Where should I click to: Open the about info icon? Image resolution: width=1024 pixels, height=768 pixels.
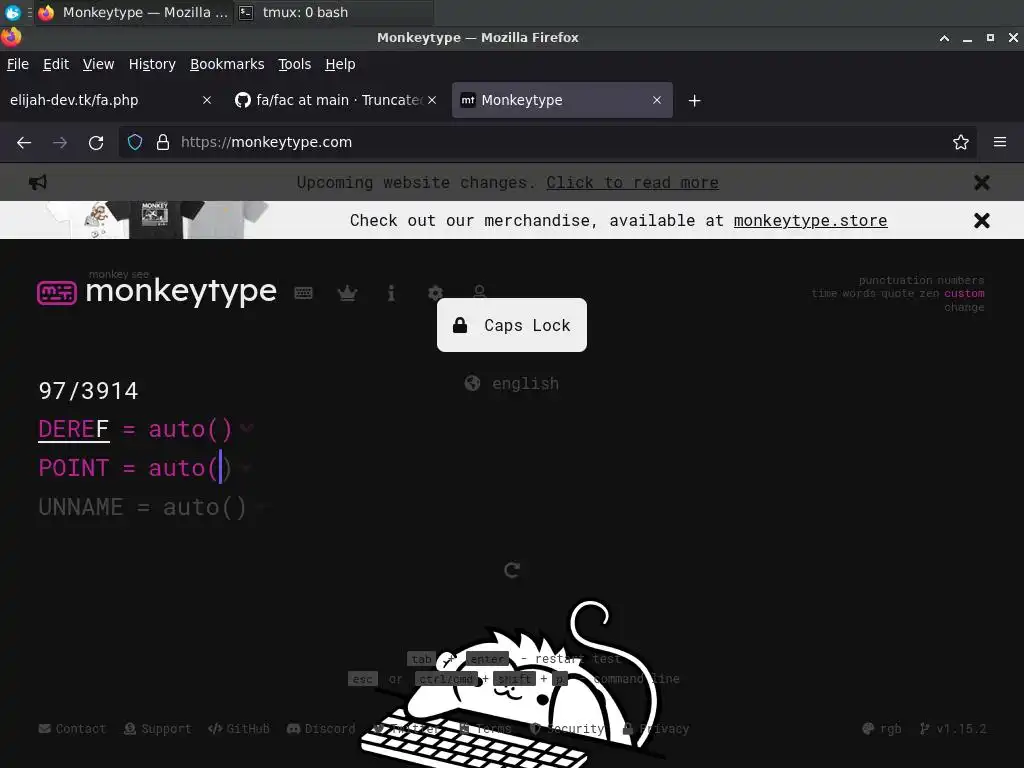391,293
